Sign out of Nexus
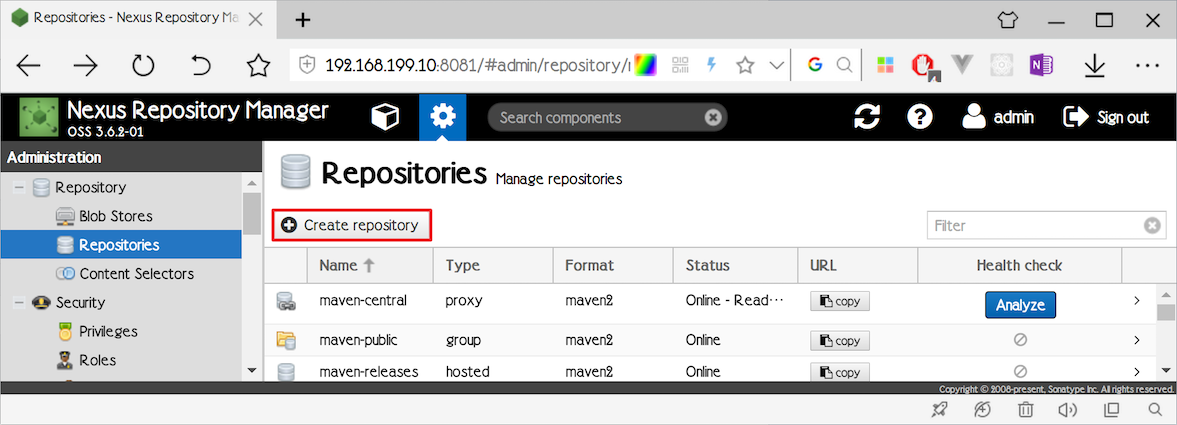Viewport: 1177px width, 425px height. coord(1106,117)
